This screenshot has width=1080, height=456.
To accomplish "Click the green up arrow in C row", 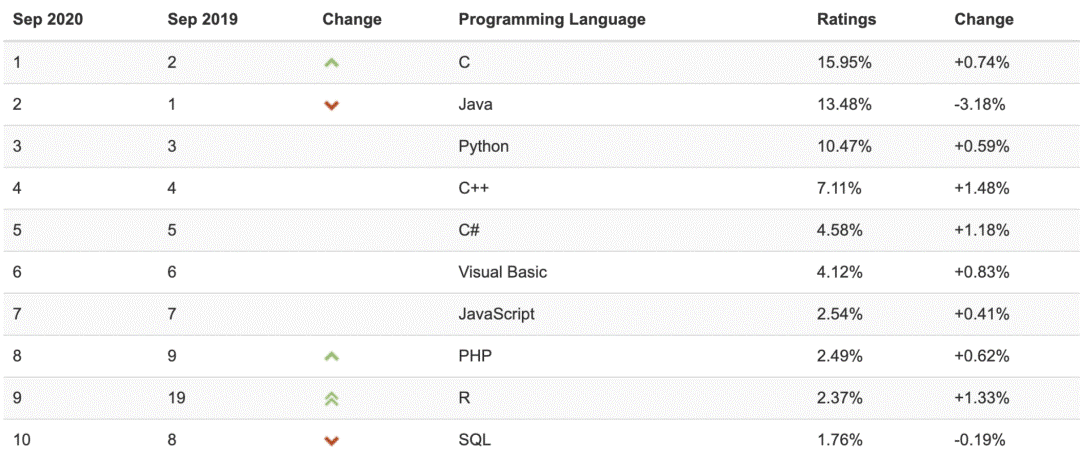I will point(332,63).
